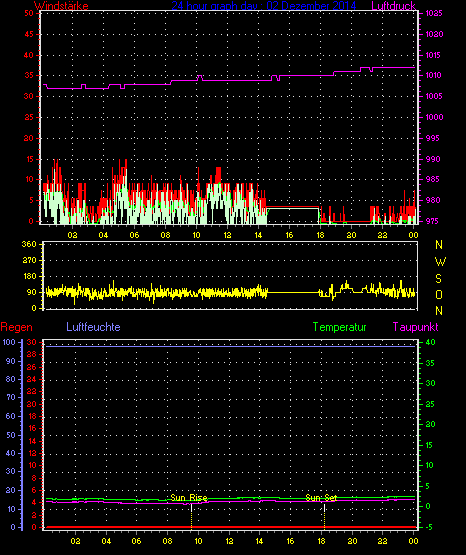Click the '06' hour label under the bottom graph

(x=136, y=541)
